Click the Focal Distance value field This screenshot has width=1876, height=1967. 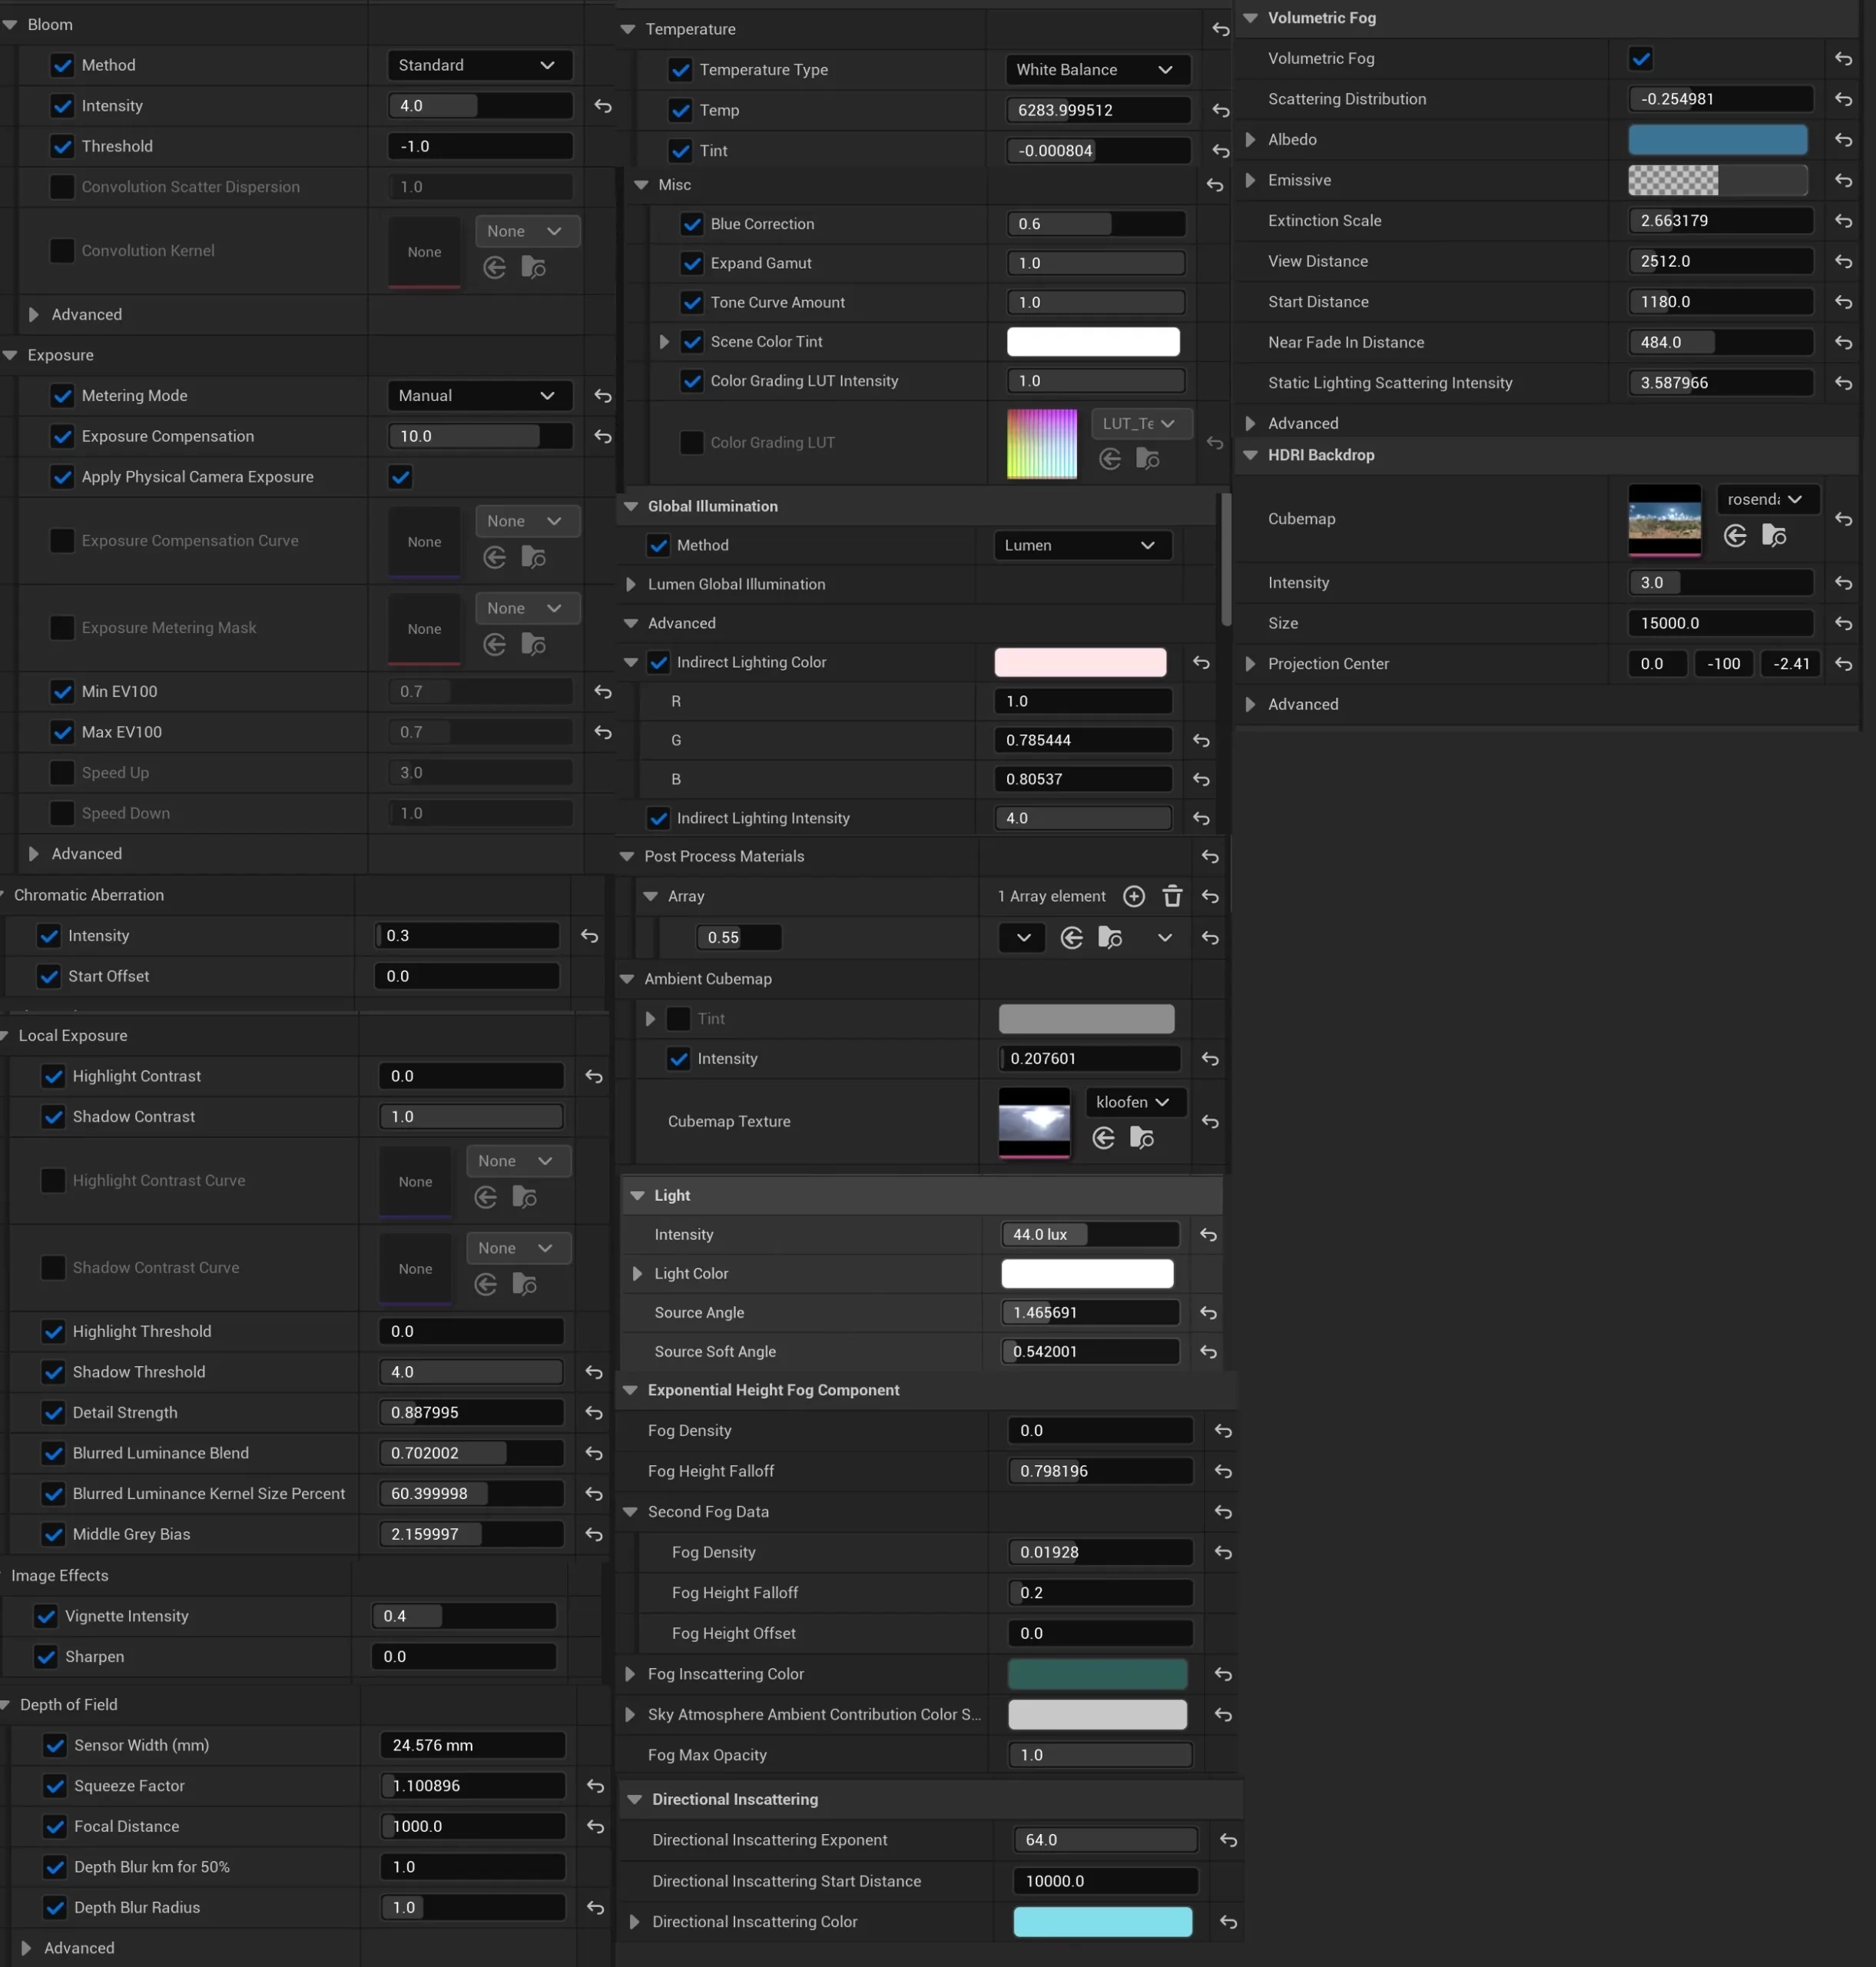click(x=473, y=1827)
